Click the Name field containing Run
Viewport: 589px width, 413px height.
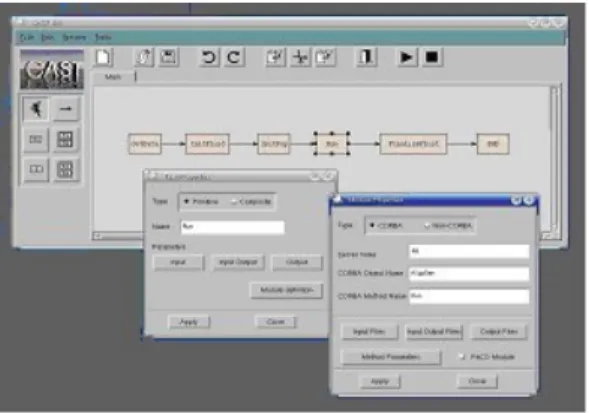[x=233, y=227]
